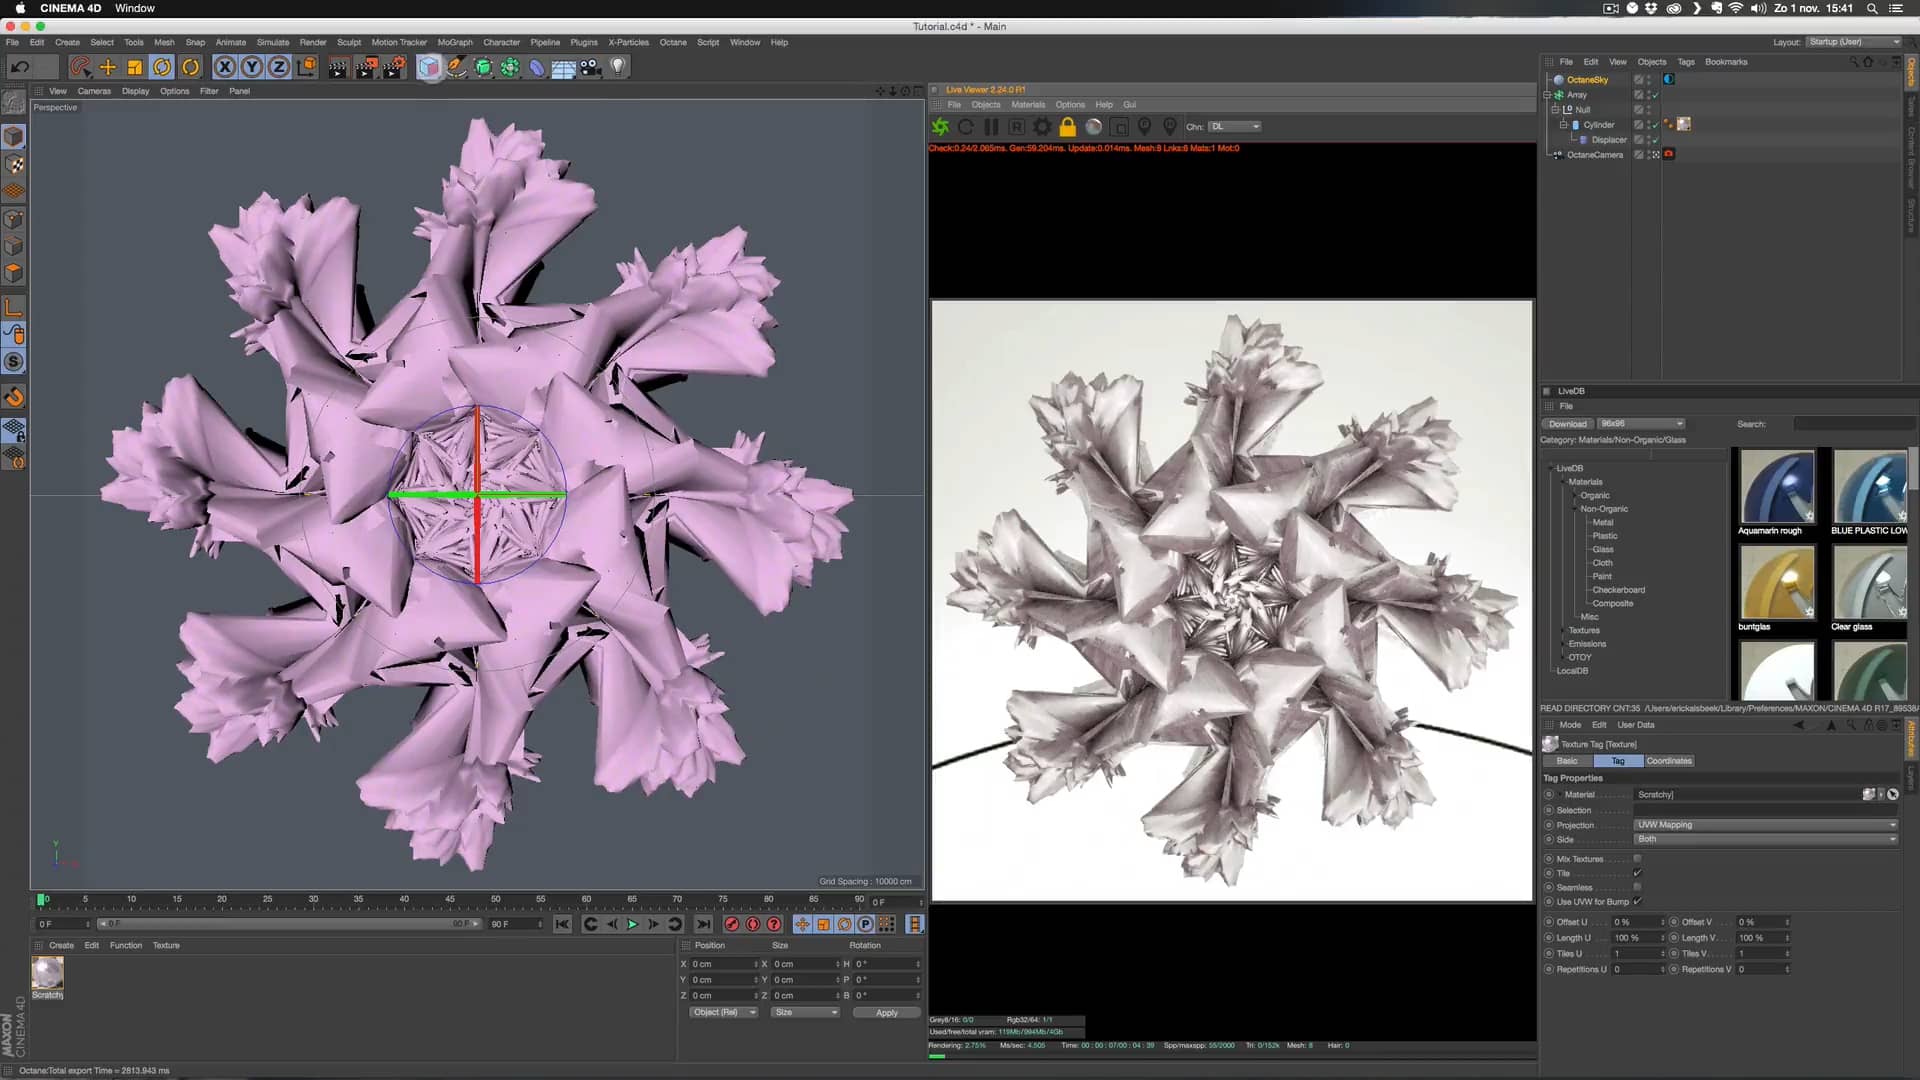Open the Live Viewer render settings gear icon
The height and width of the screenshot is (1080, 1920).
tap(1041, 127)
